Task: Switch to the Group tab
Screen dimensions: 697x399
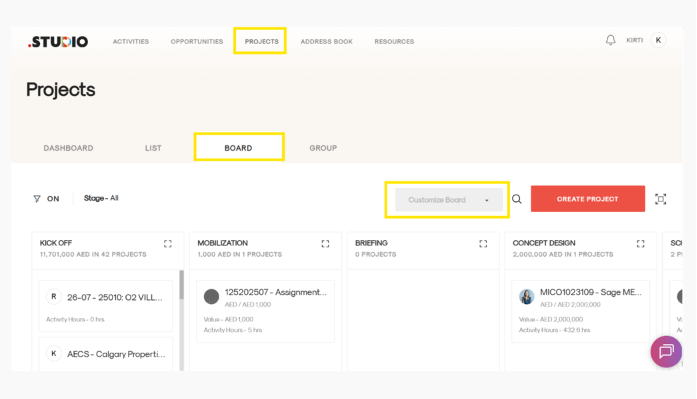Action: (x=323, y=148)
